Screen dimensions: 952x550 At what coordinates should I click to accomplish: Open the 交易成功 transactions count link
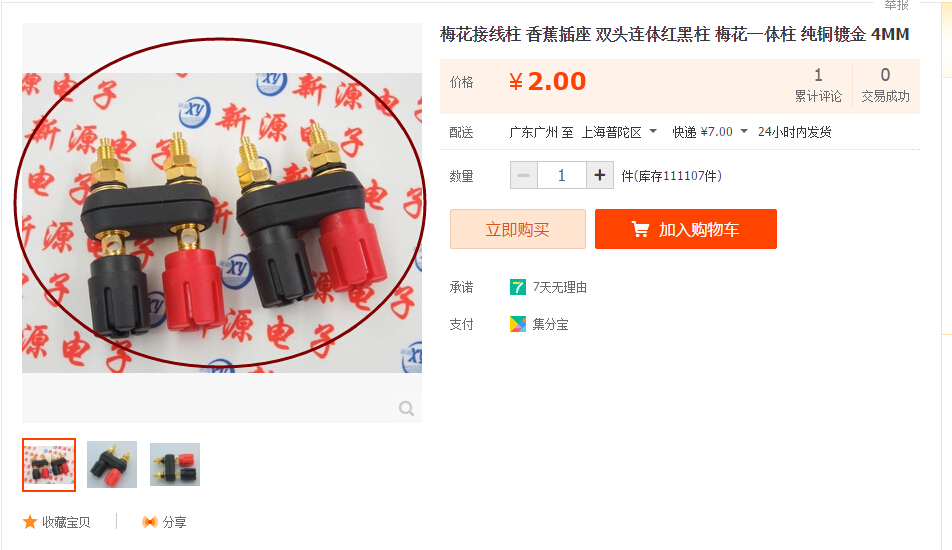(x=885, y=85)
